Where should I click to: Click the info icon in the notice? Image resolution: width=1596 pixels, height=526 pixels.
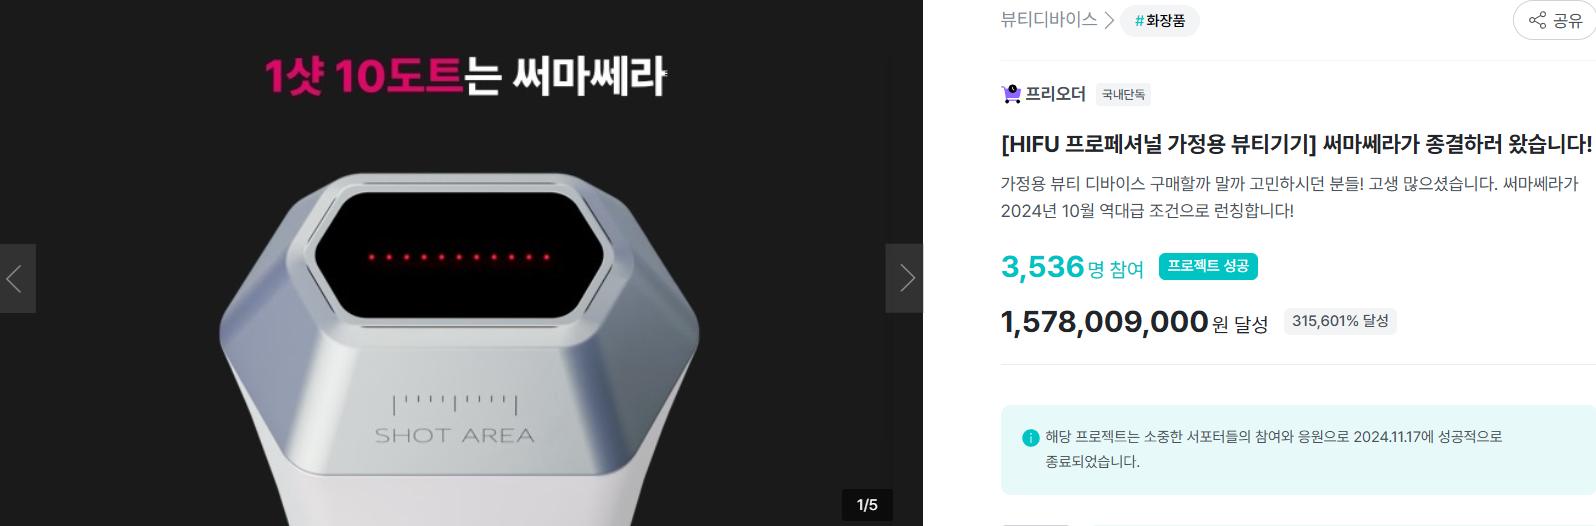[1030, 438]
